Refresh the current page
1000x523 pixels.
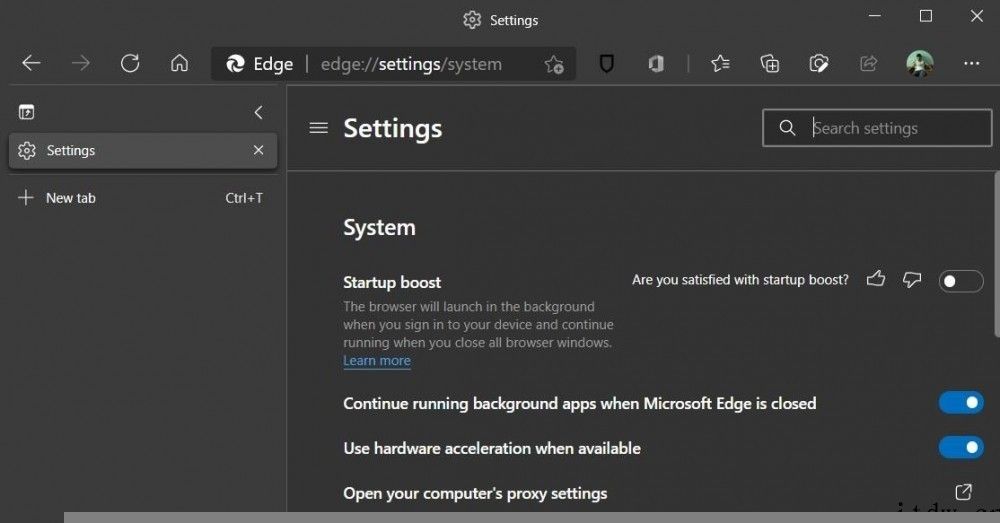130,63
